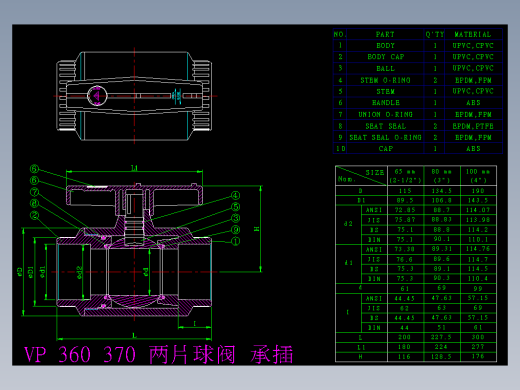Click the d1 DIN value '110.4'
This screenshot has height=390, width=520.
click(x=478, y=278)
